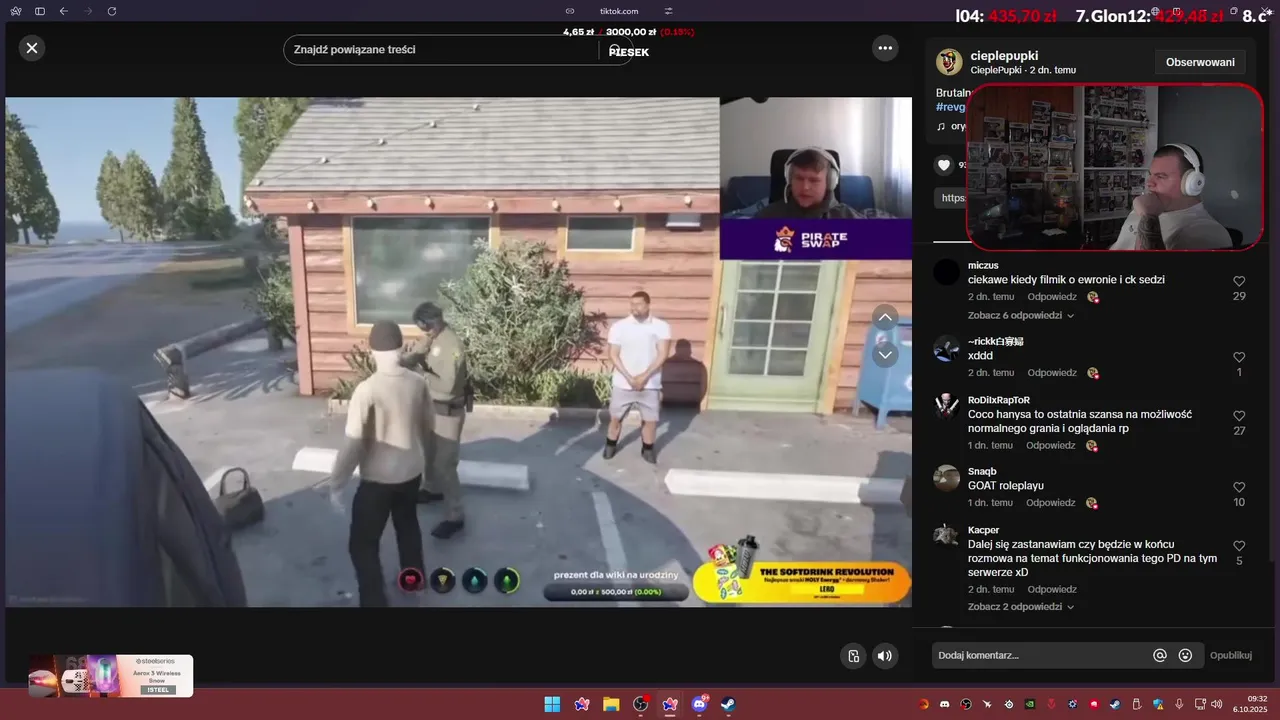Open Kacper's profile avatar
This screenshot has height=720, width=1280.
click(946, 536)
